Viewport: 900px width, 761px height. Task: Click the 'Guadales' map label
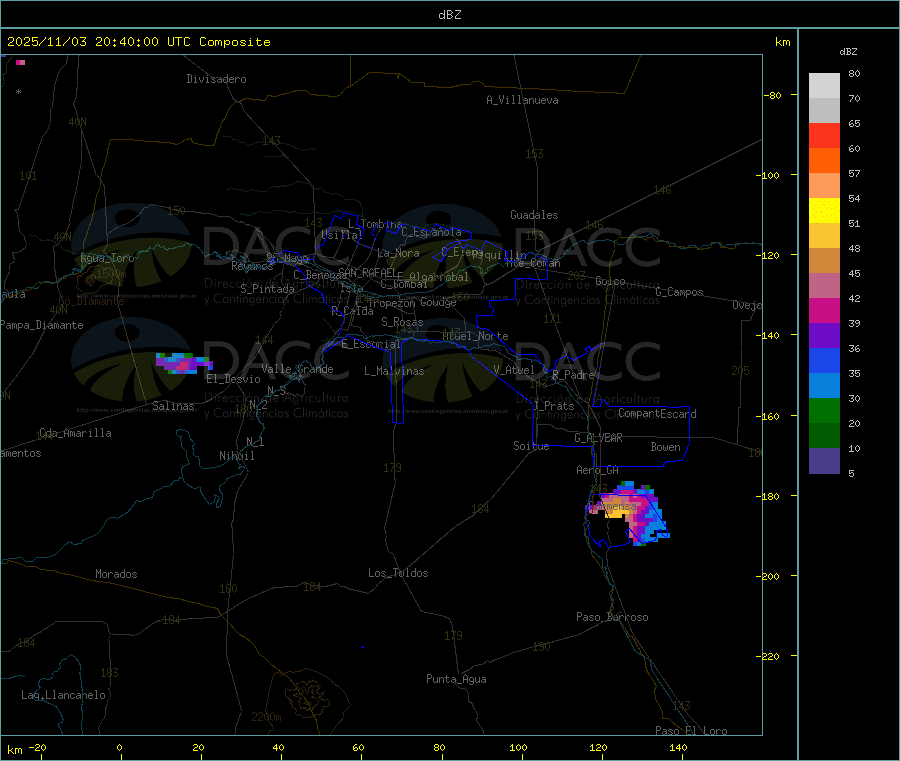[534, 215]
